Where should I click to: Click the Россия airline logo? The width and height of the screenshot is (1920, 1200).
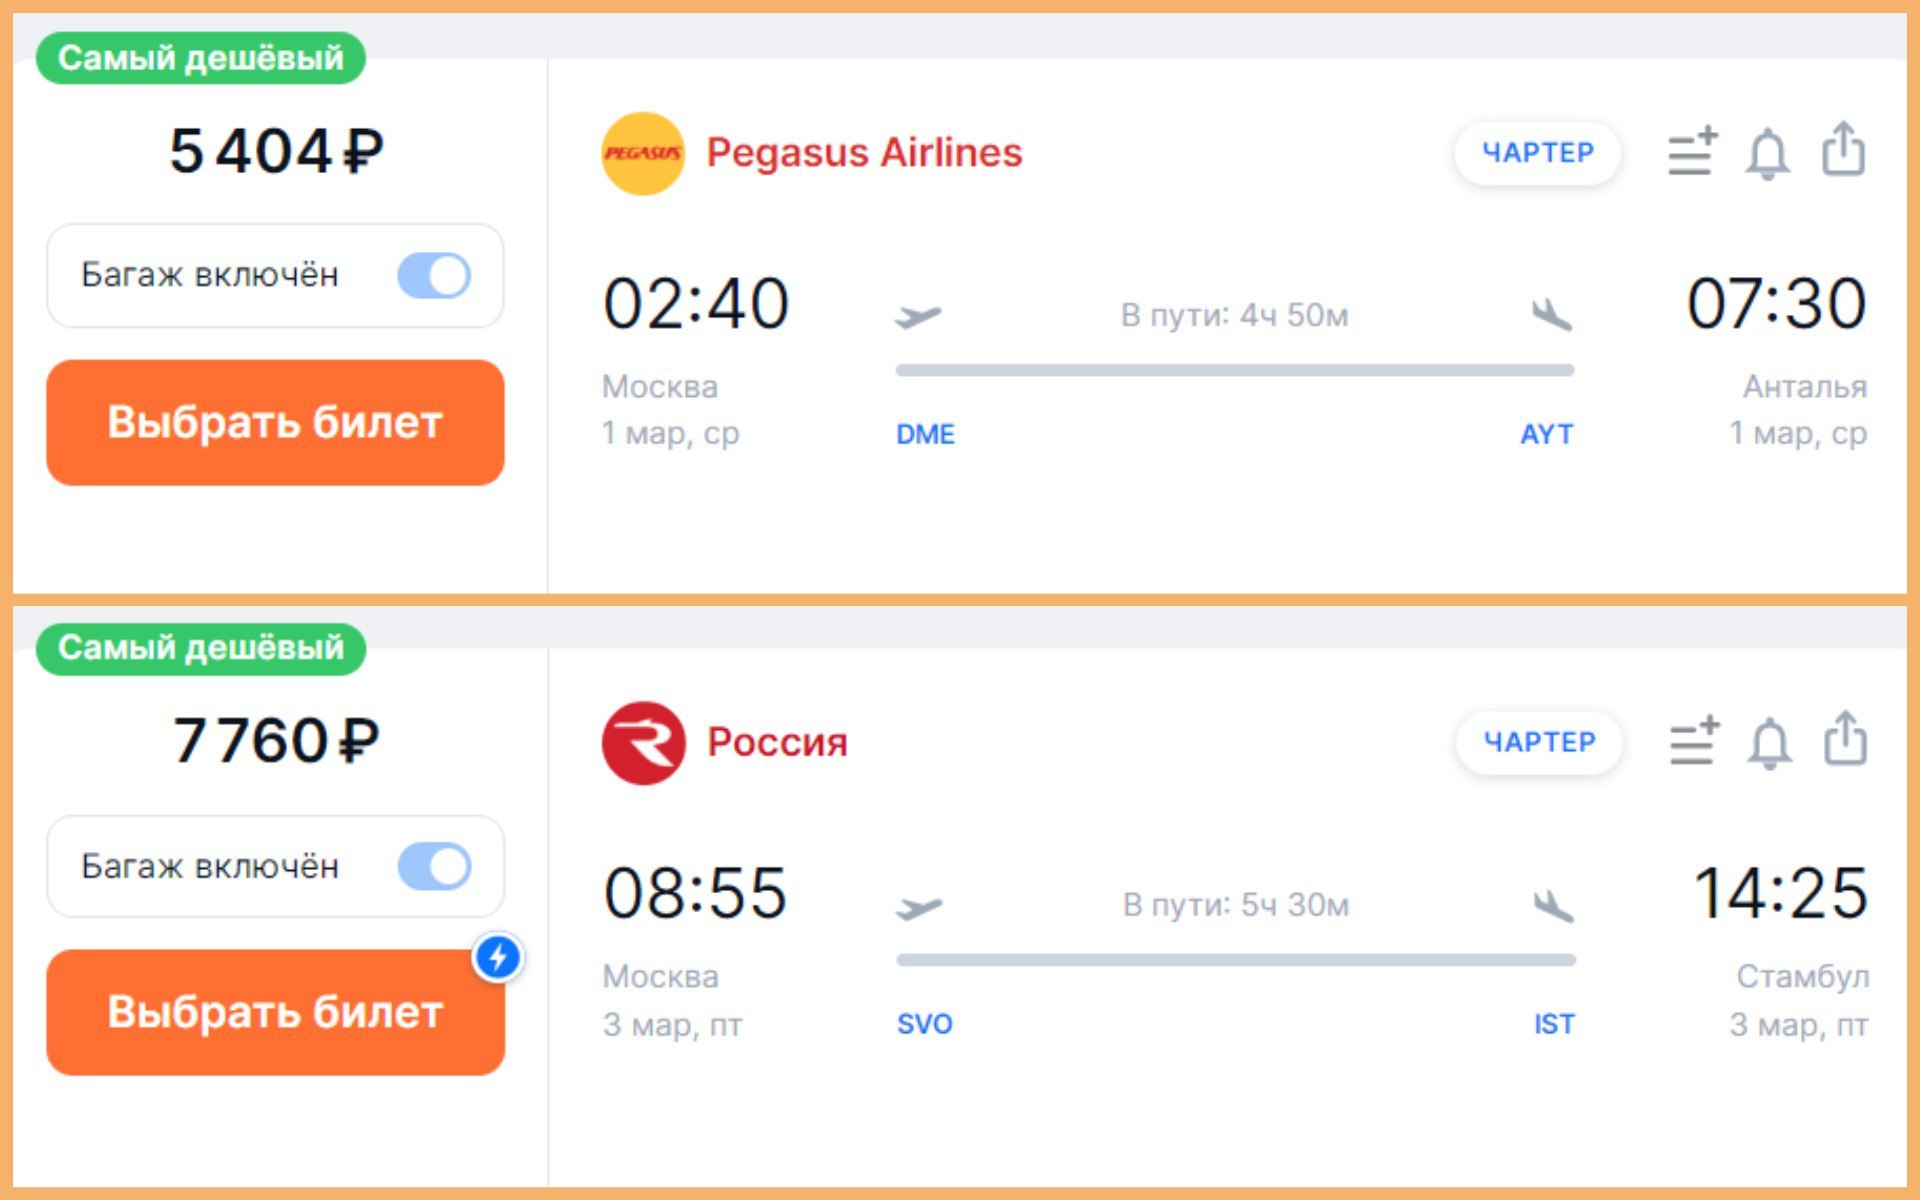(643, 743)
